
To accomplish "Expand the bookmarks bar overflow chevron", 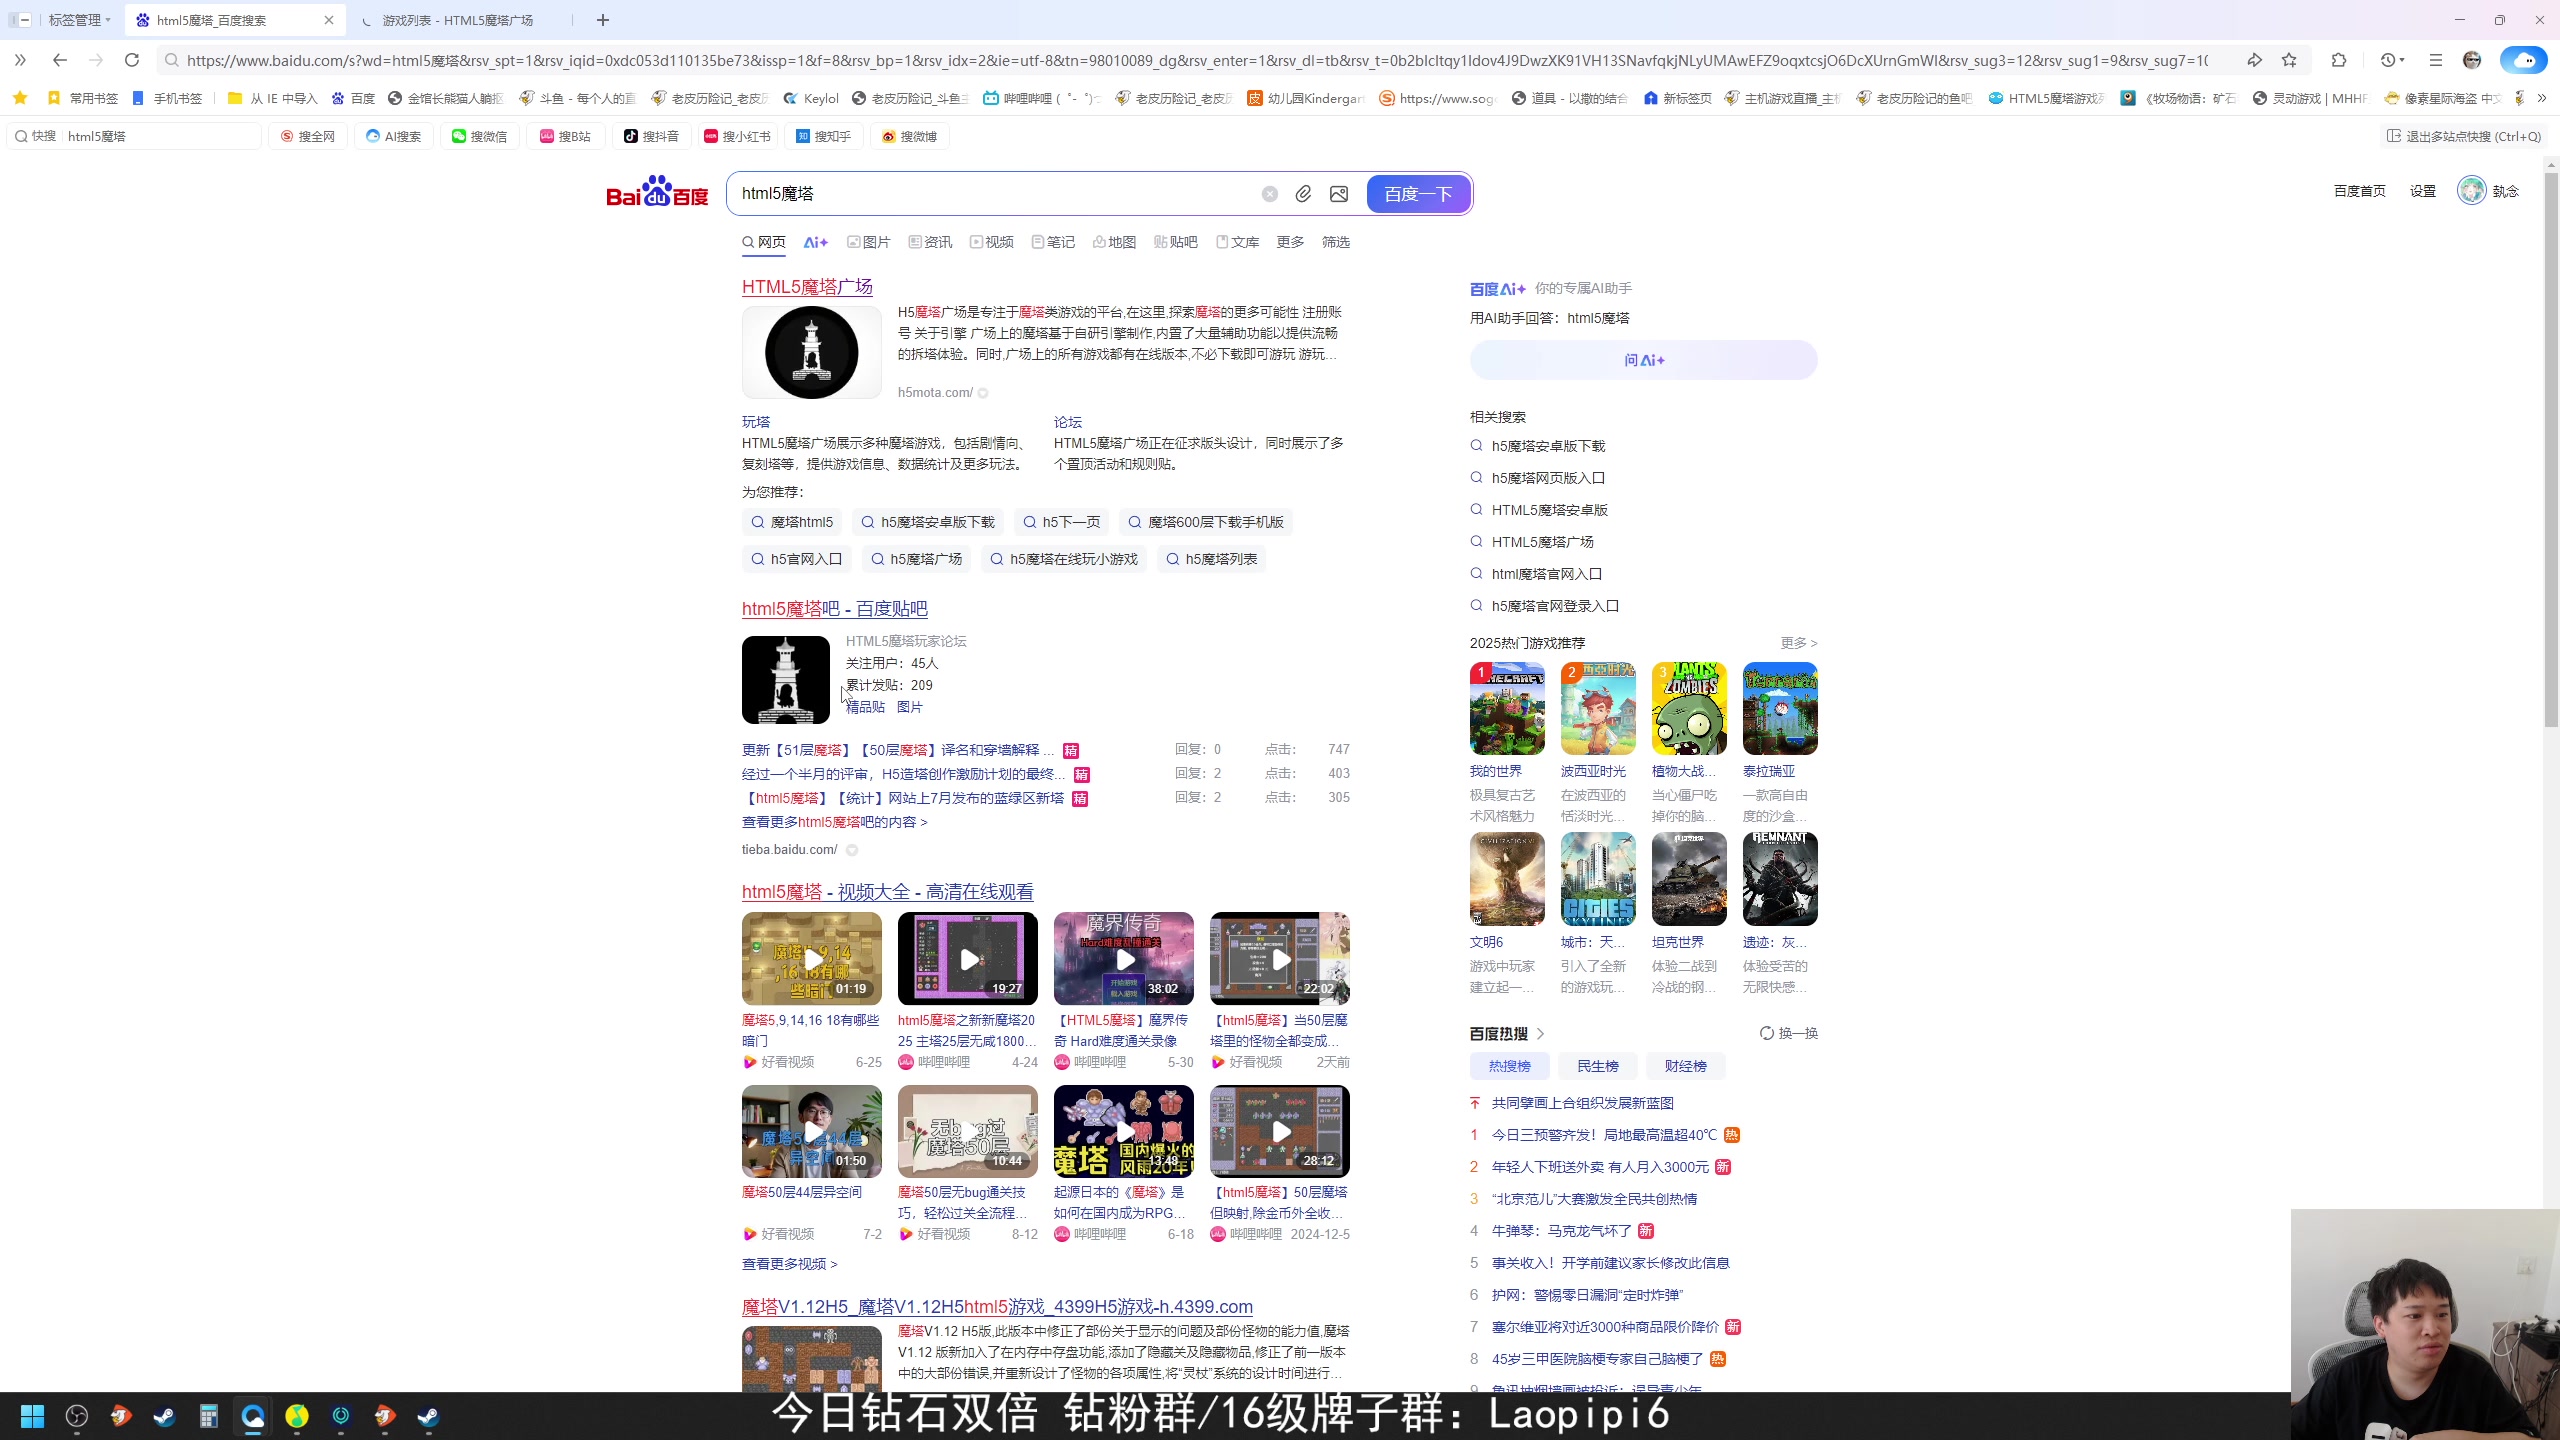I will (2542, 98).
